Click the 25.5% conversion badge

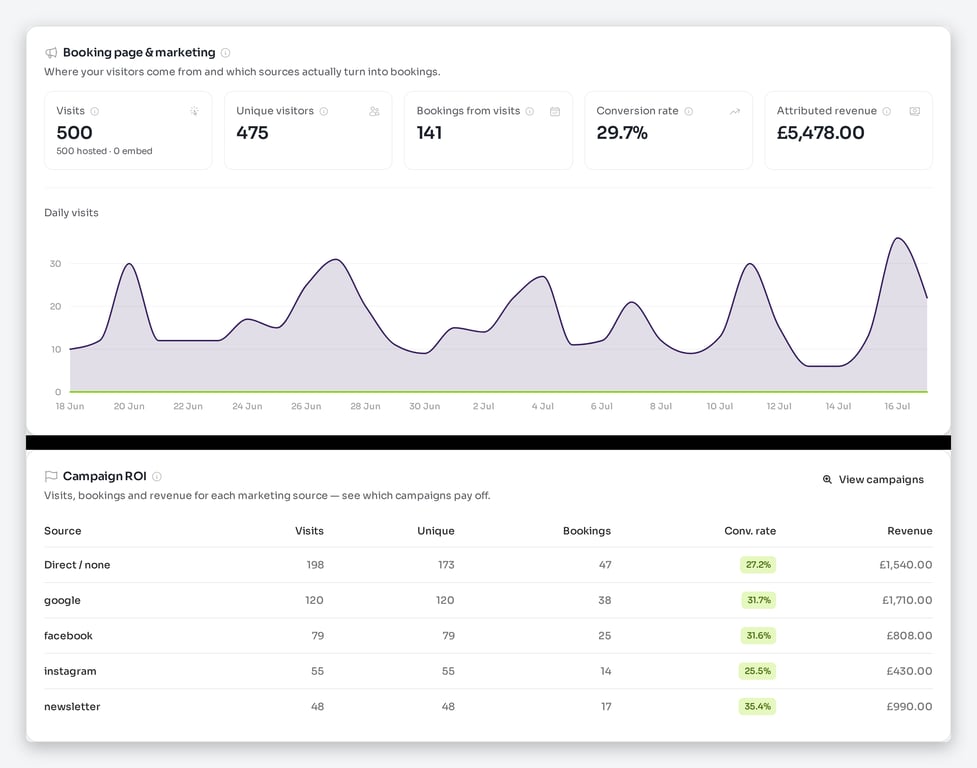[758, 671]
